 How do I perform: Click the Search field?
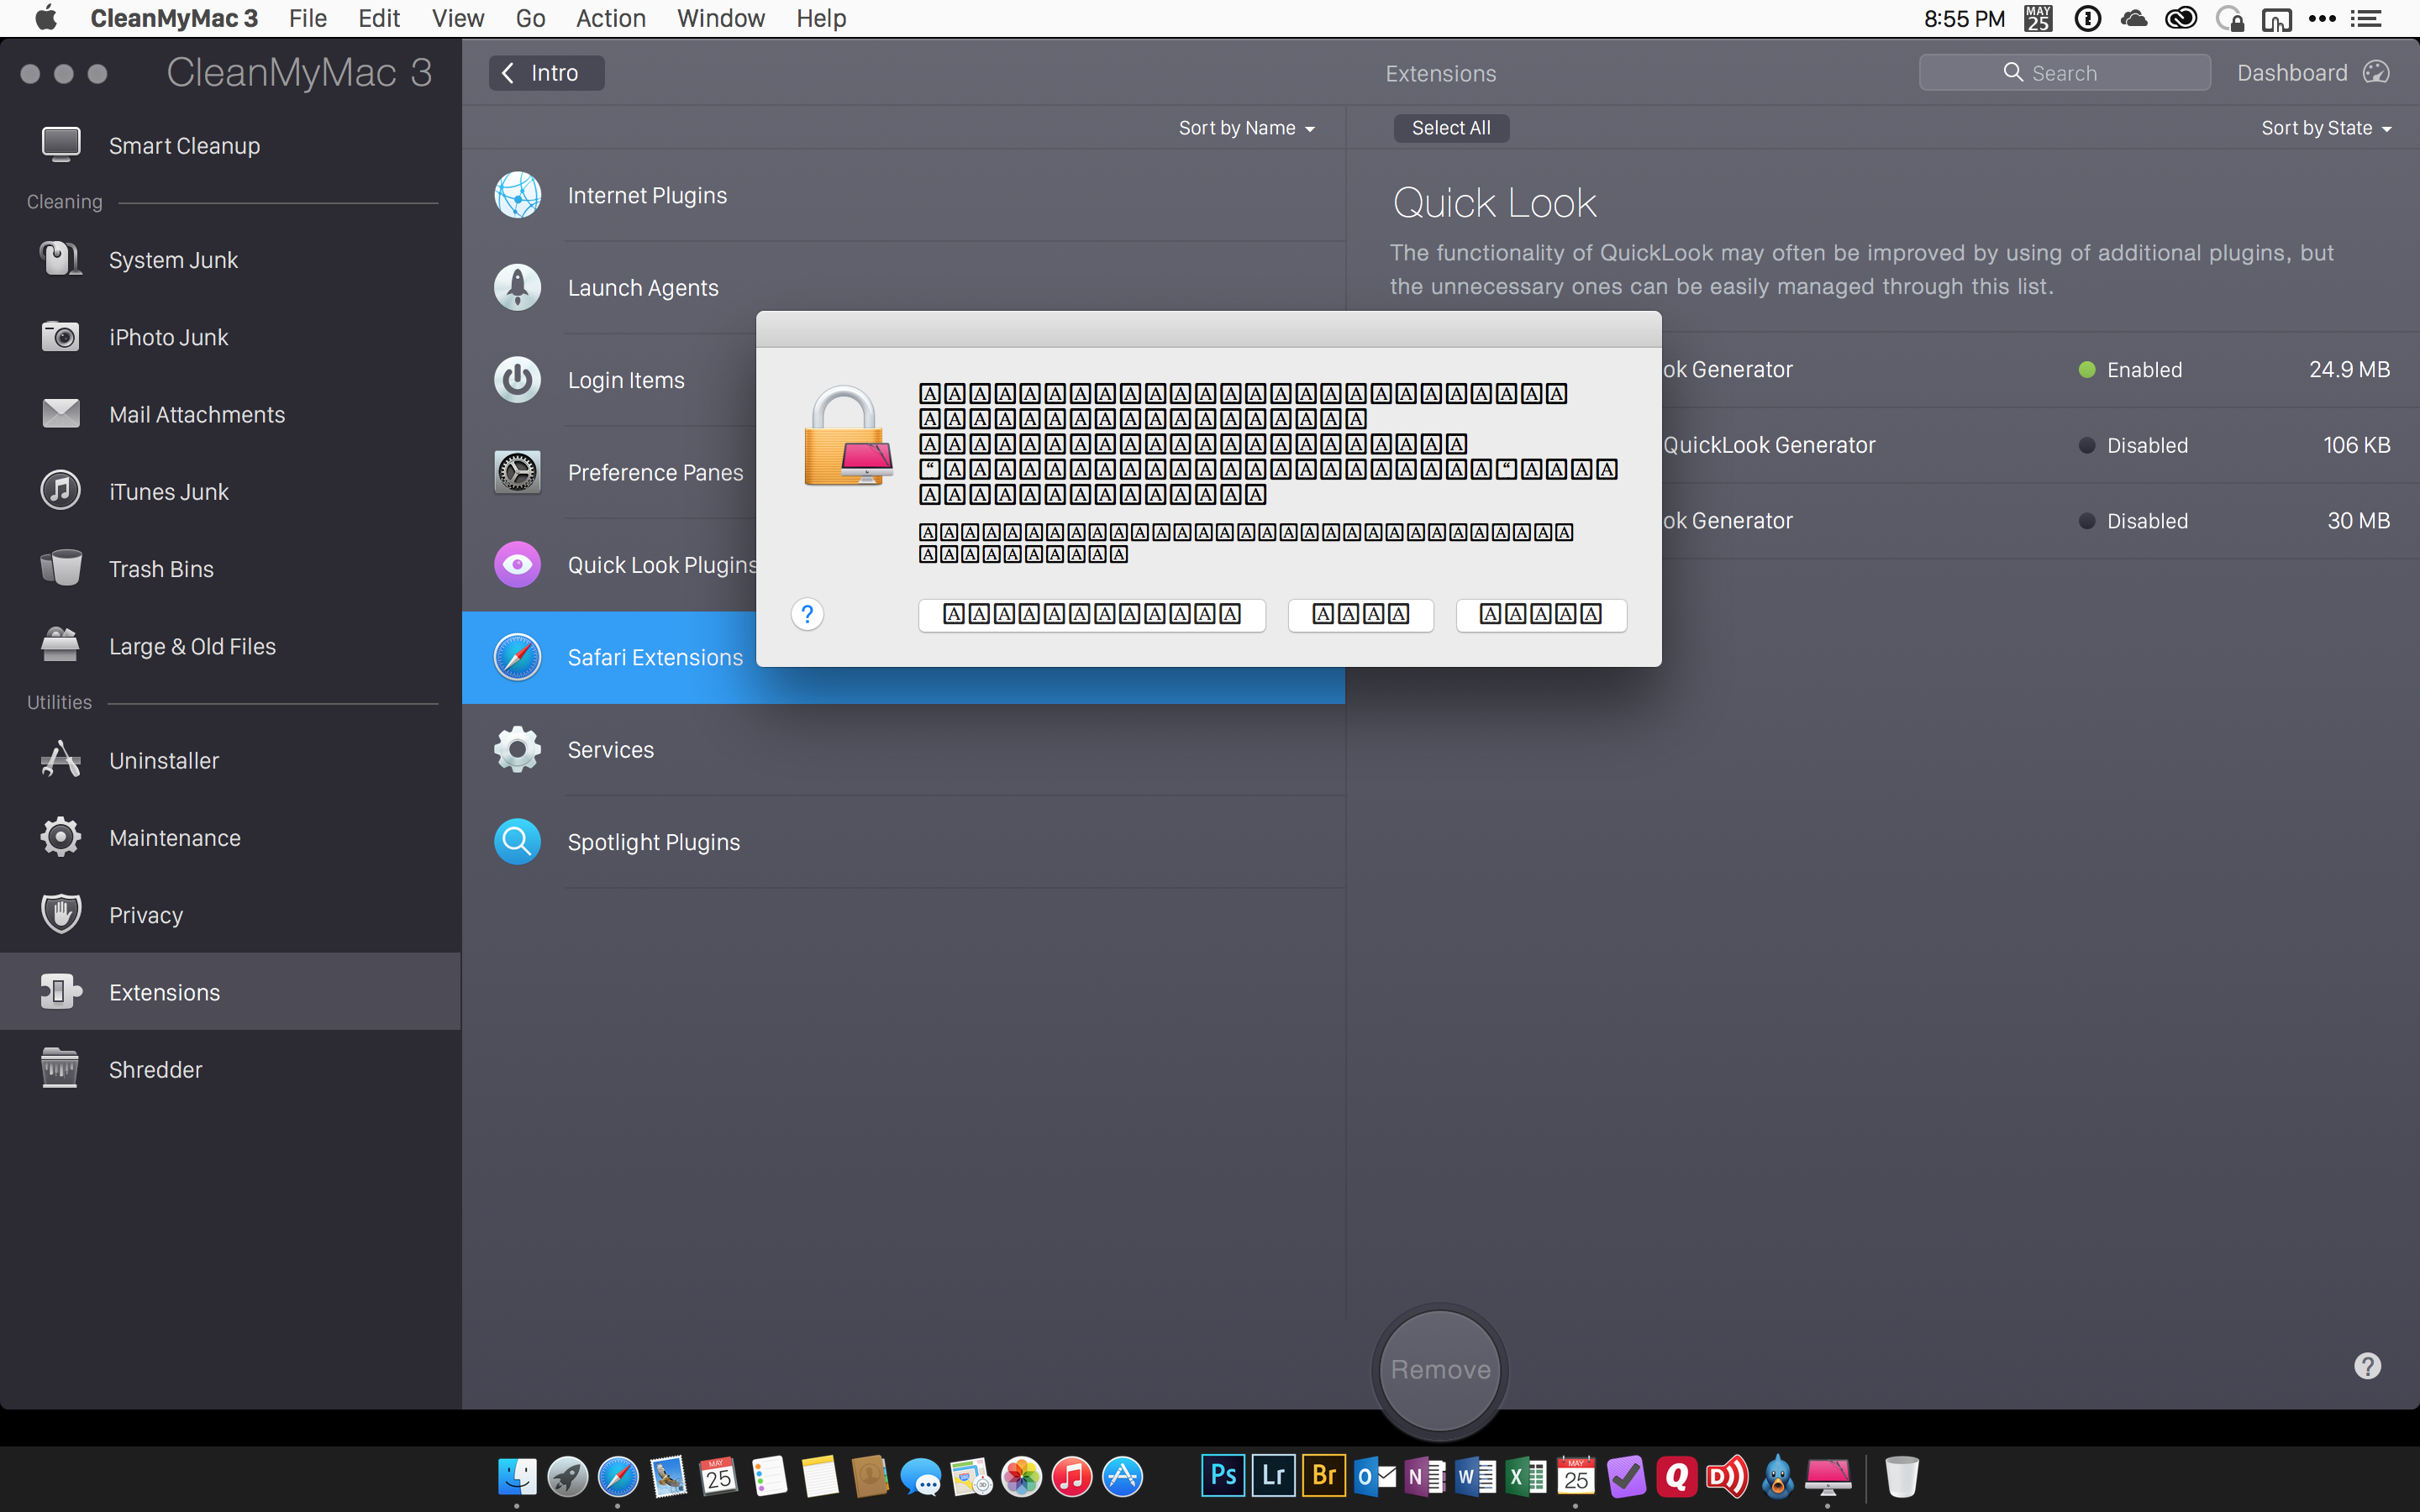2064,73
